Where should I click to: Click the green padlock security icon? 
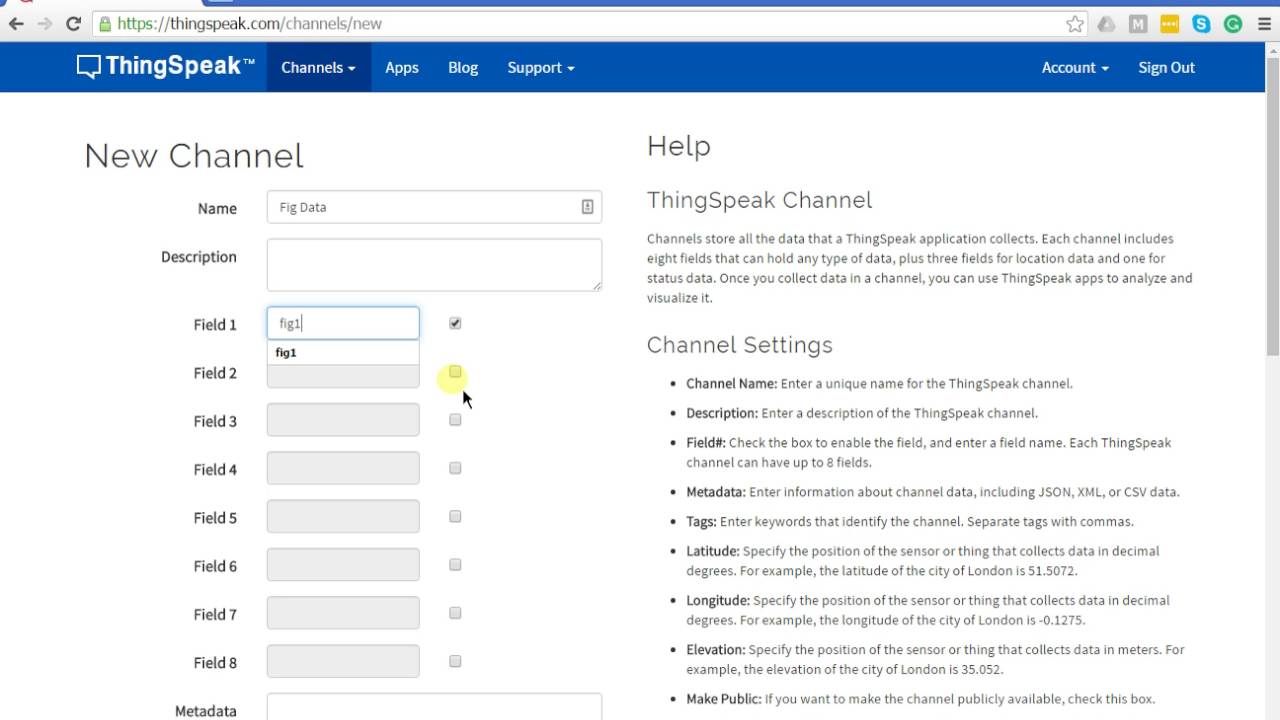105,24
